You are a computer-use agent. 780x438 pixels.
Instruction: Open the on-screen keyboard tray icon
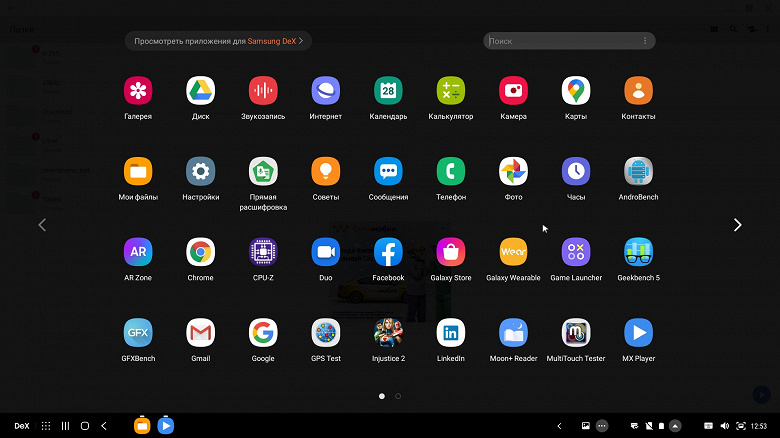pos(708,426)
